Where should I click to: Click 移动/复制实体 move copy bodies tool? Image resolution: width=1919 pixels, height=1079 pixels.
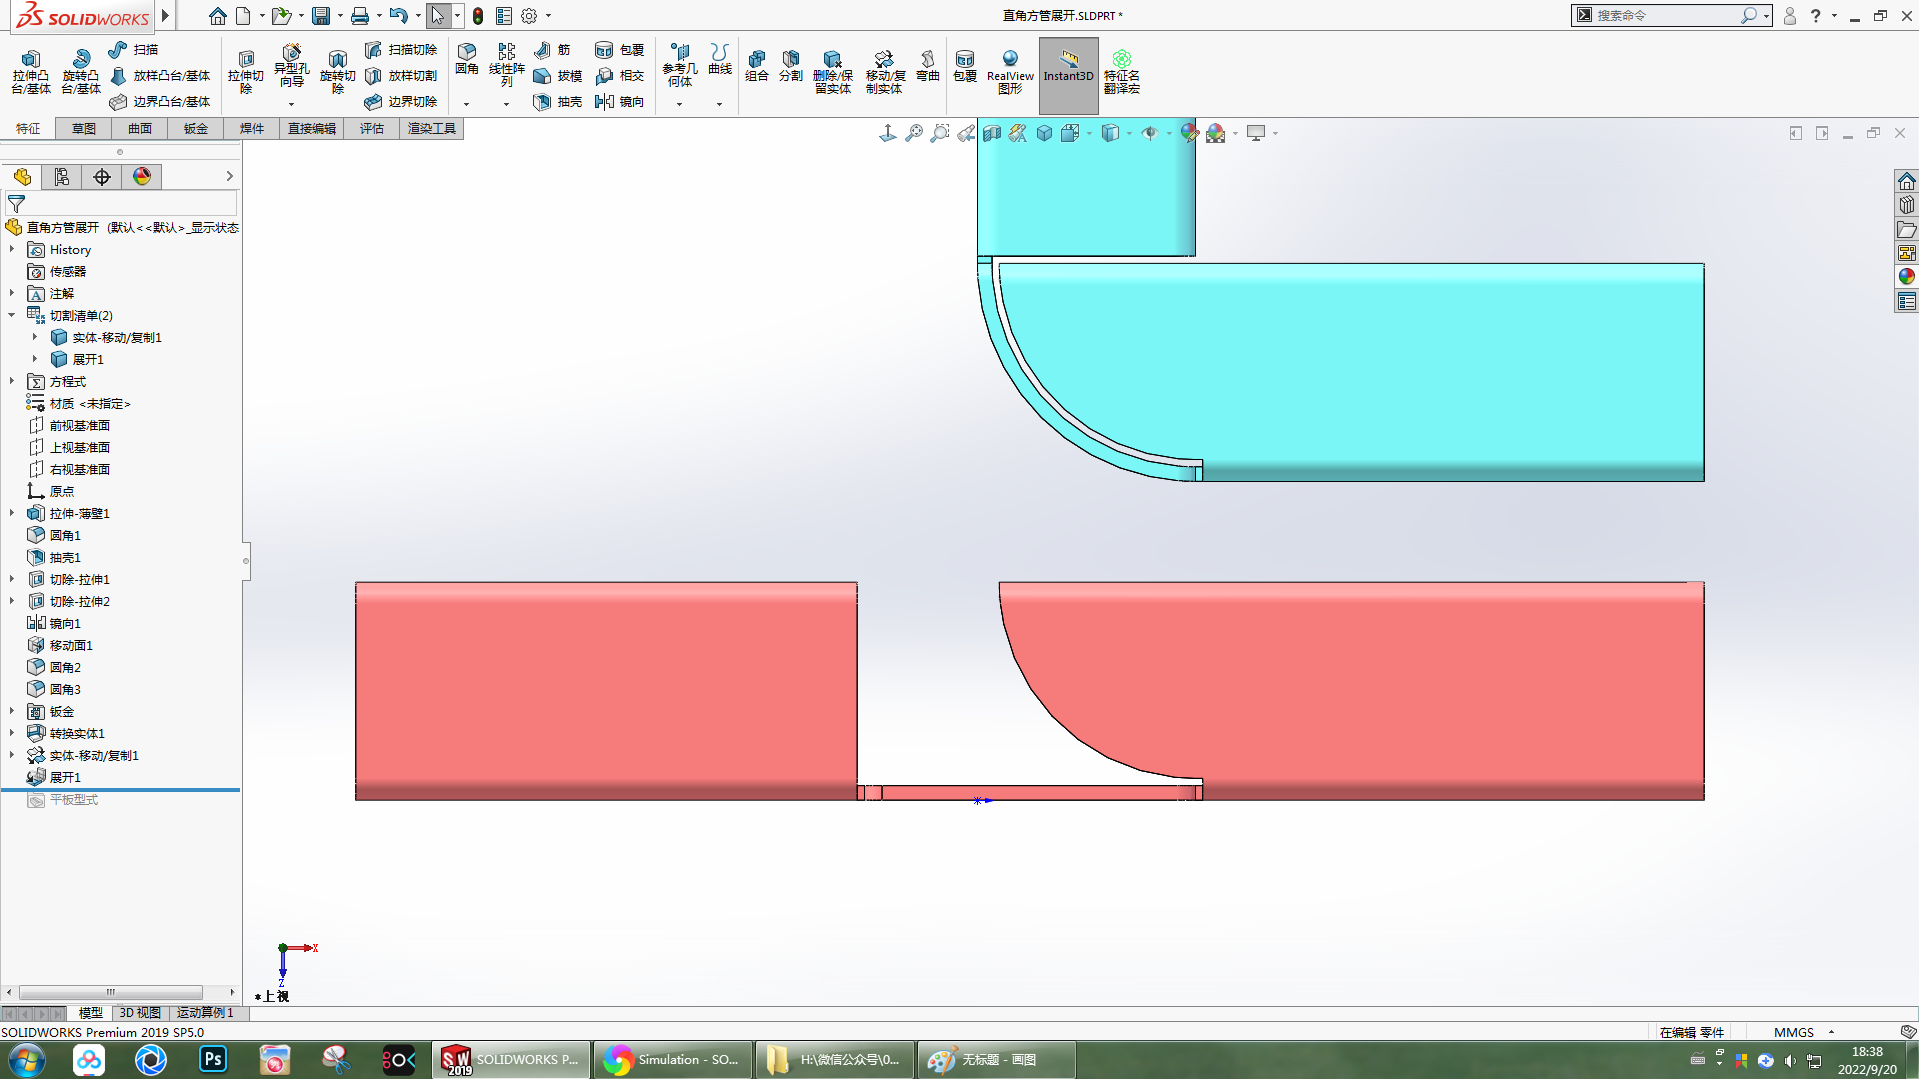coord(884,72)
